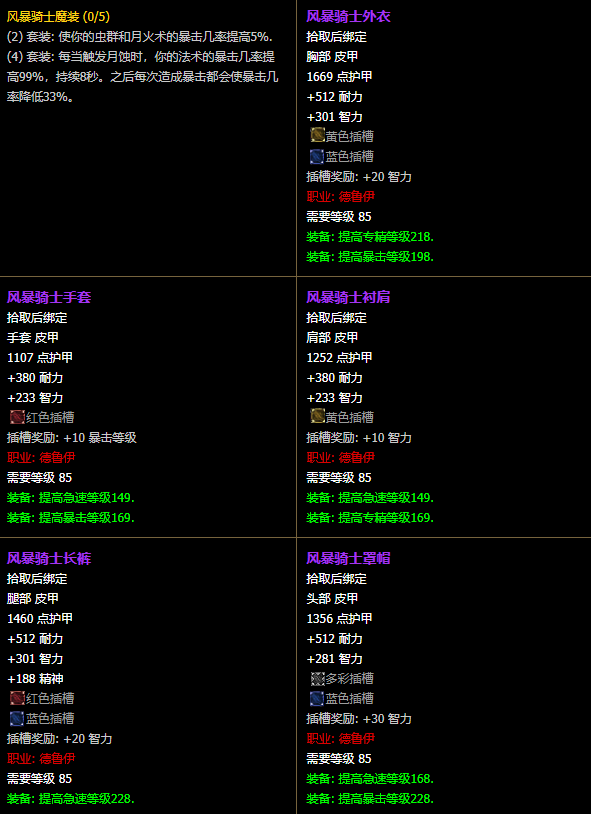Click +301 智力 on 风暴骑士外衣
Image resolution: width=591 pixels, height=814 pixels.
click(334, 117)
